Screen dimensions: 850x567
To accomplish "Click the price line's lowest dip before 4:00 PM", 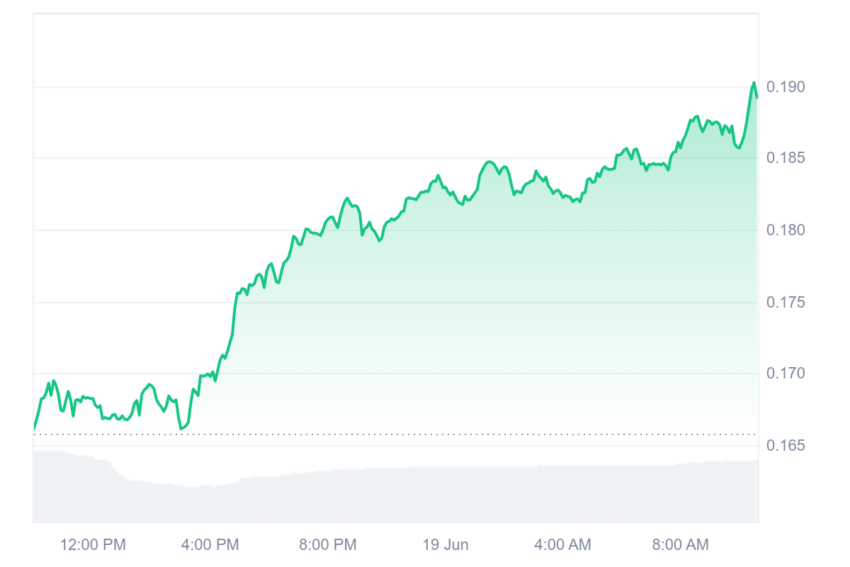I will click(x=181, y=429).
